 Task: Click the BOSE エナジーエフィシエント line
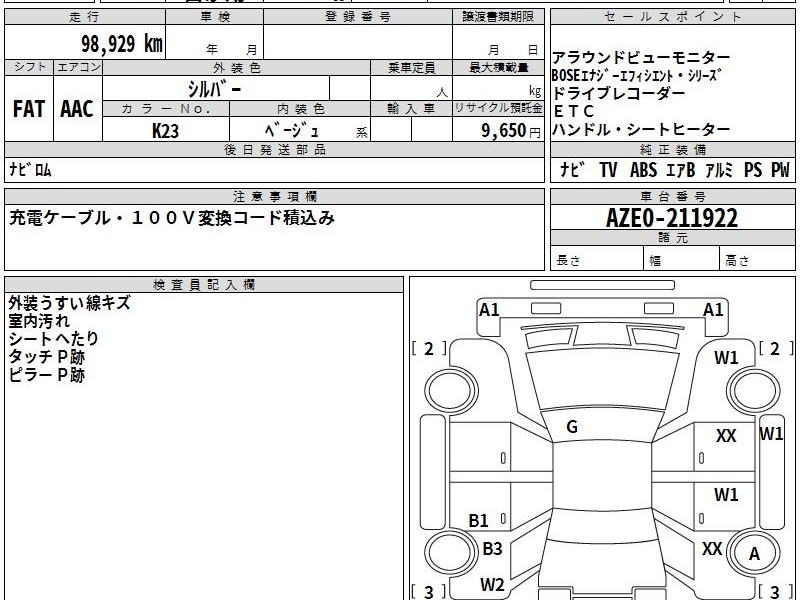637,76
